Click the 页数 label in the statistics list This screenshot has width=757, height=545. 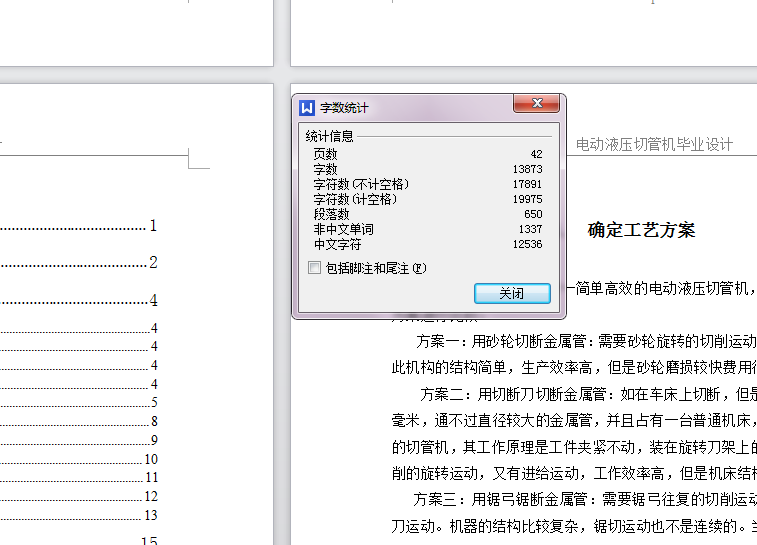click(x=325, y=154)
